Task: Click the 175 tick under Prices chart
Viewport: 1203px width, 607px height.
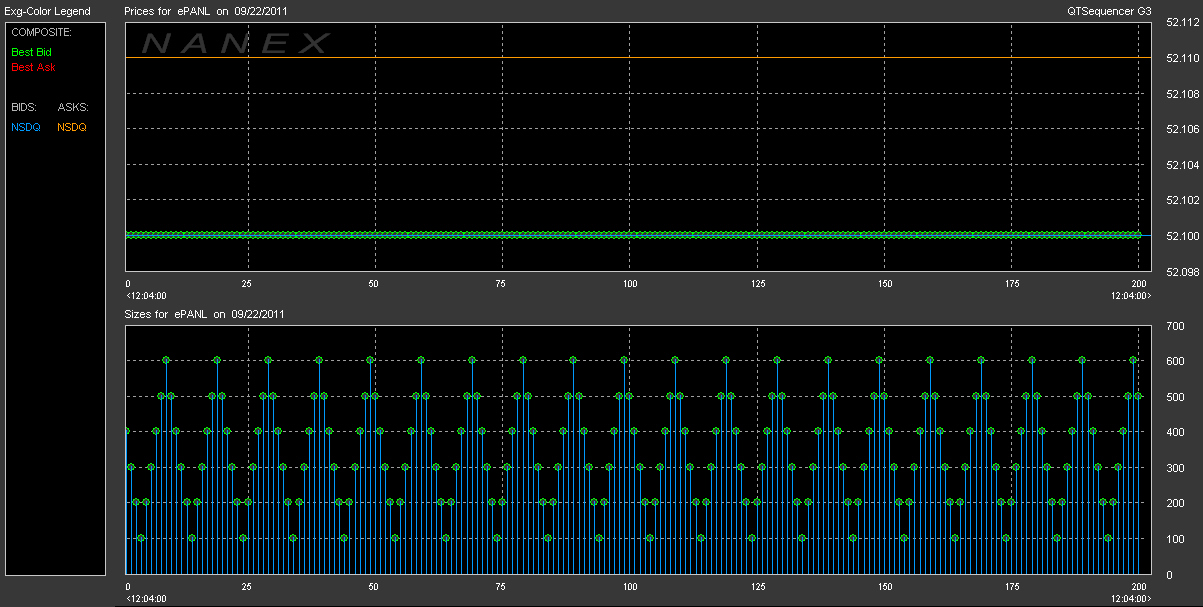Action: pyautogui.click(x=1011, y=284)
